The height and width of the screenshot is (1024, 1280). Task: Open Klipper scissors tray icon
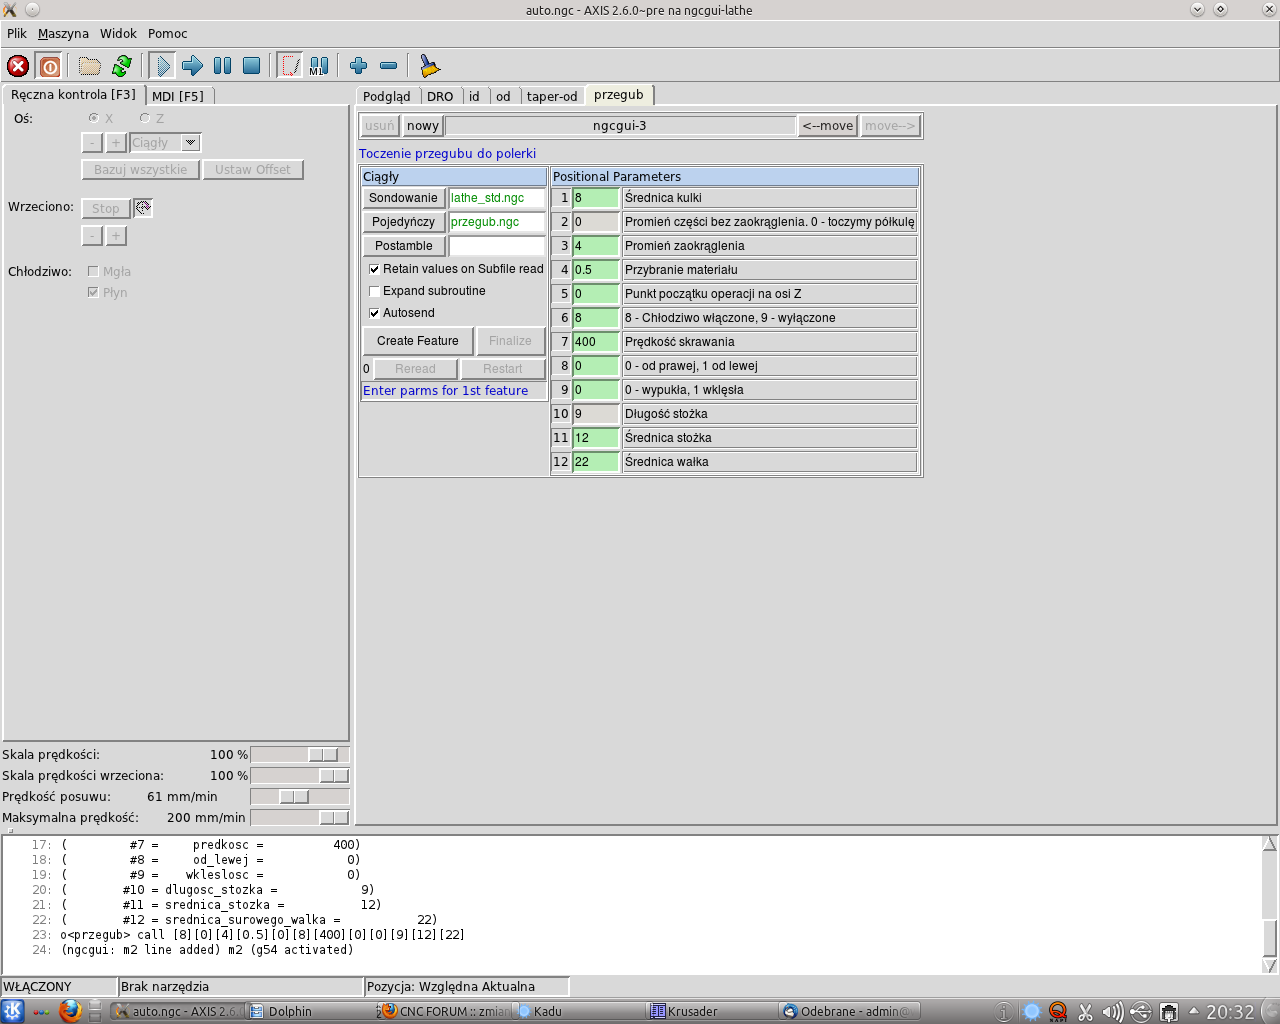1085,1012
